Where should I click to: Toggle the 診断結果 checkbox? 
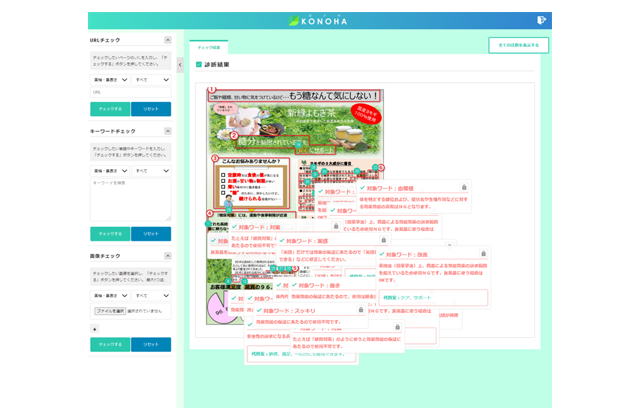(199, 64)
